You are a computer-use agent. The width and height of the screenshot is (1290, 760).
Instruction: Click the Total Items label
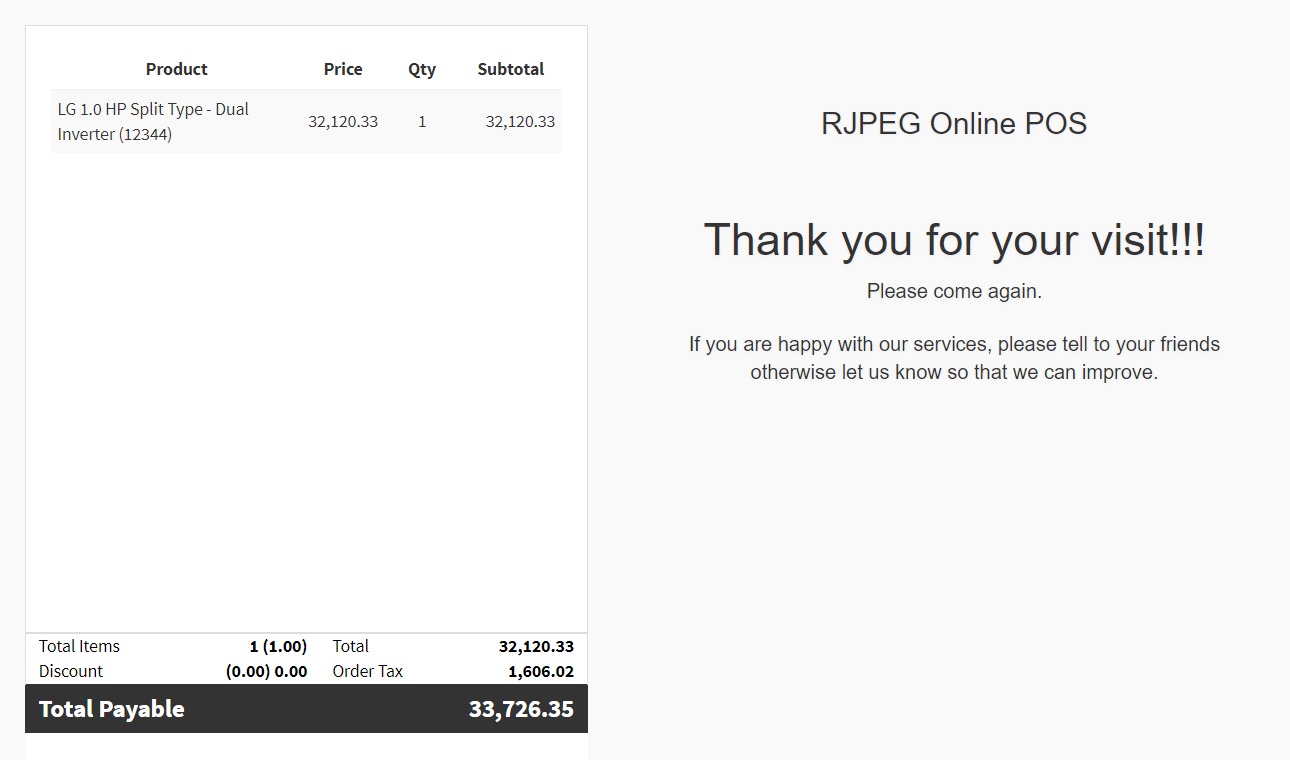[79, 646]
